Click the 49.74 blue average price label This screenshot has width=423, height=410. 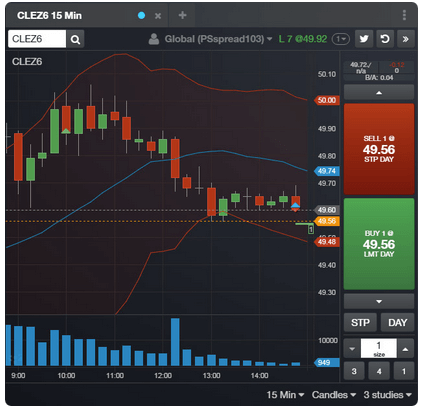(x=327, y=171)
